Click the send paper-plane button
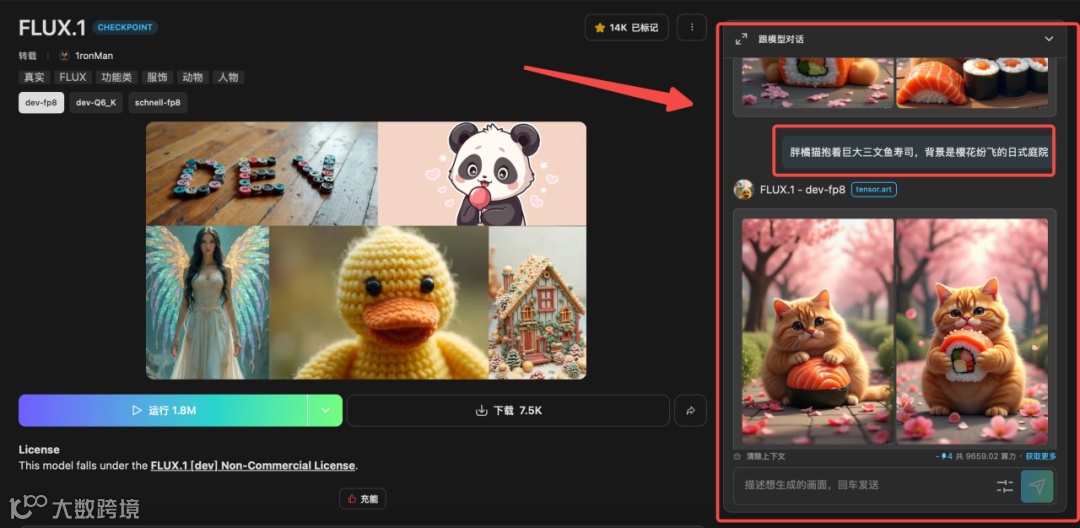This screenshot has height=528, width=1080. point(1037,486)
